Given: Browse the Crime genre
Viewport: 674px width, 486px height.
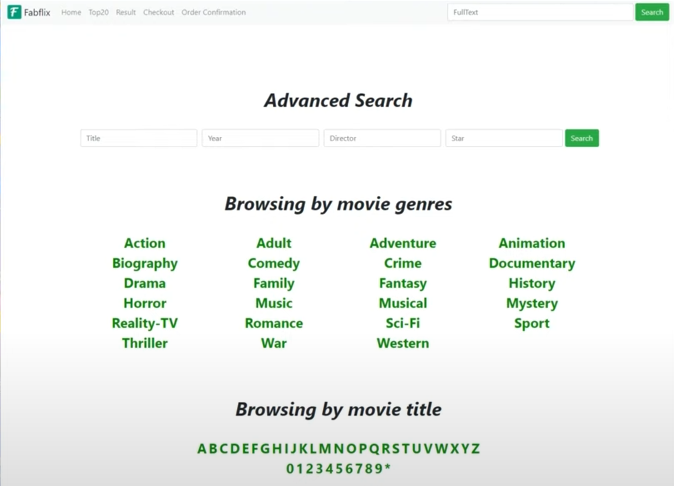Looking at the screenshot, I should (x=403, y=263).
